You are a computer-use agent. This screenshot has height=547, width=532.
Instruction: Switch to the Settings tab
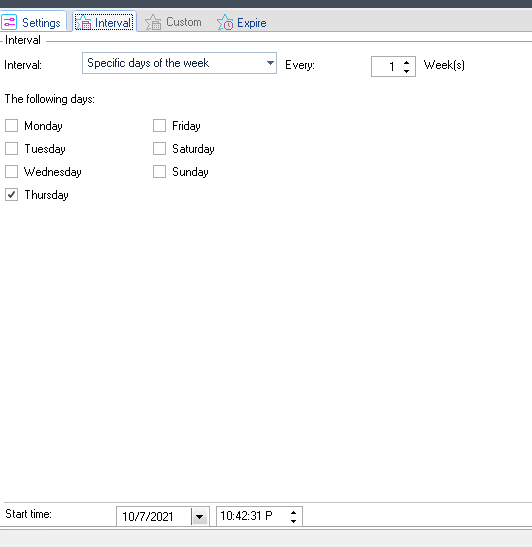point(33,22)
